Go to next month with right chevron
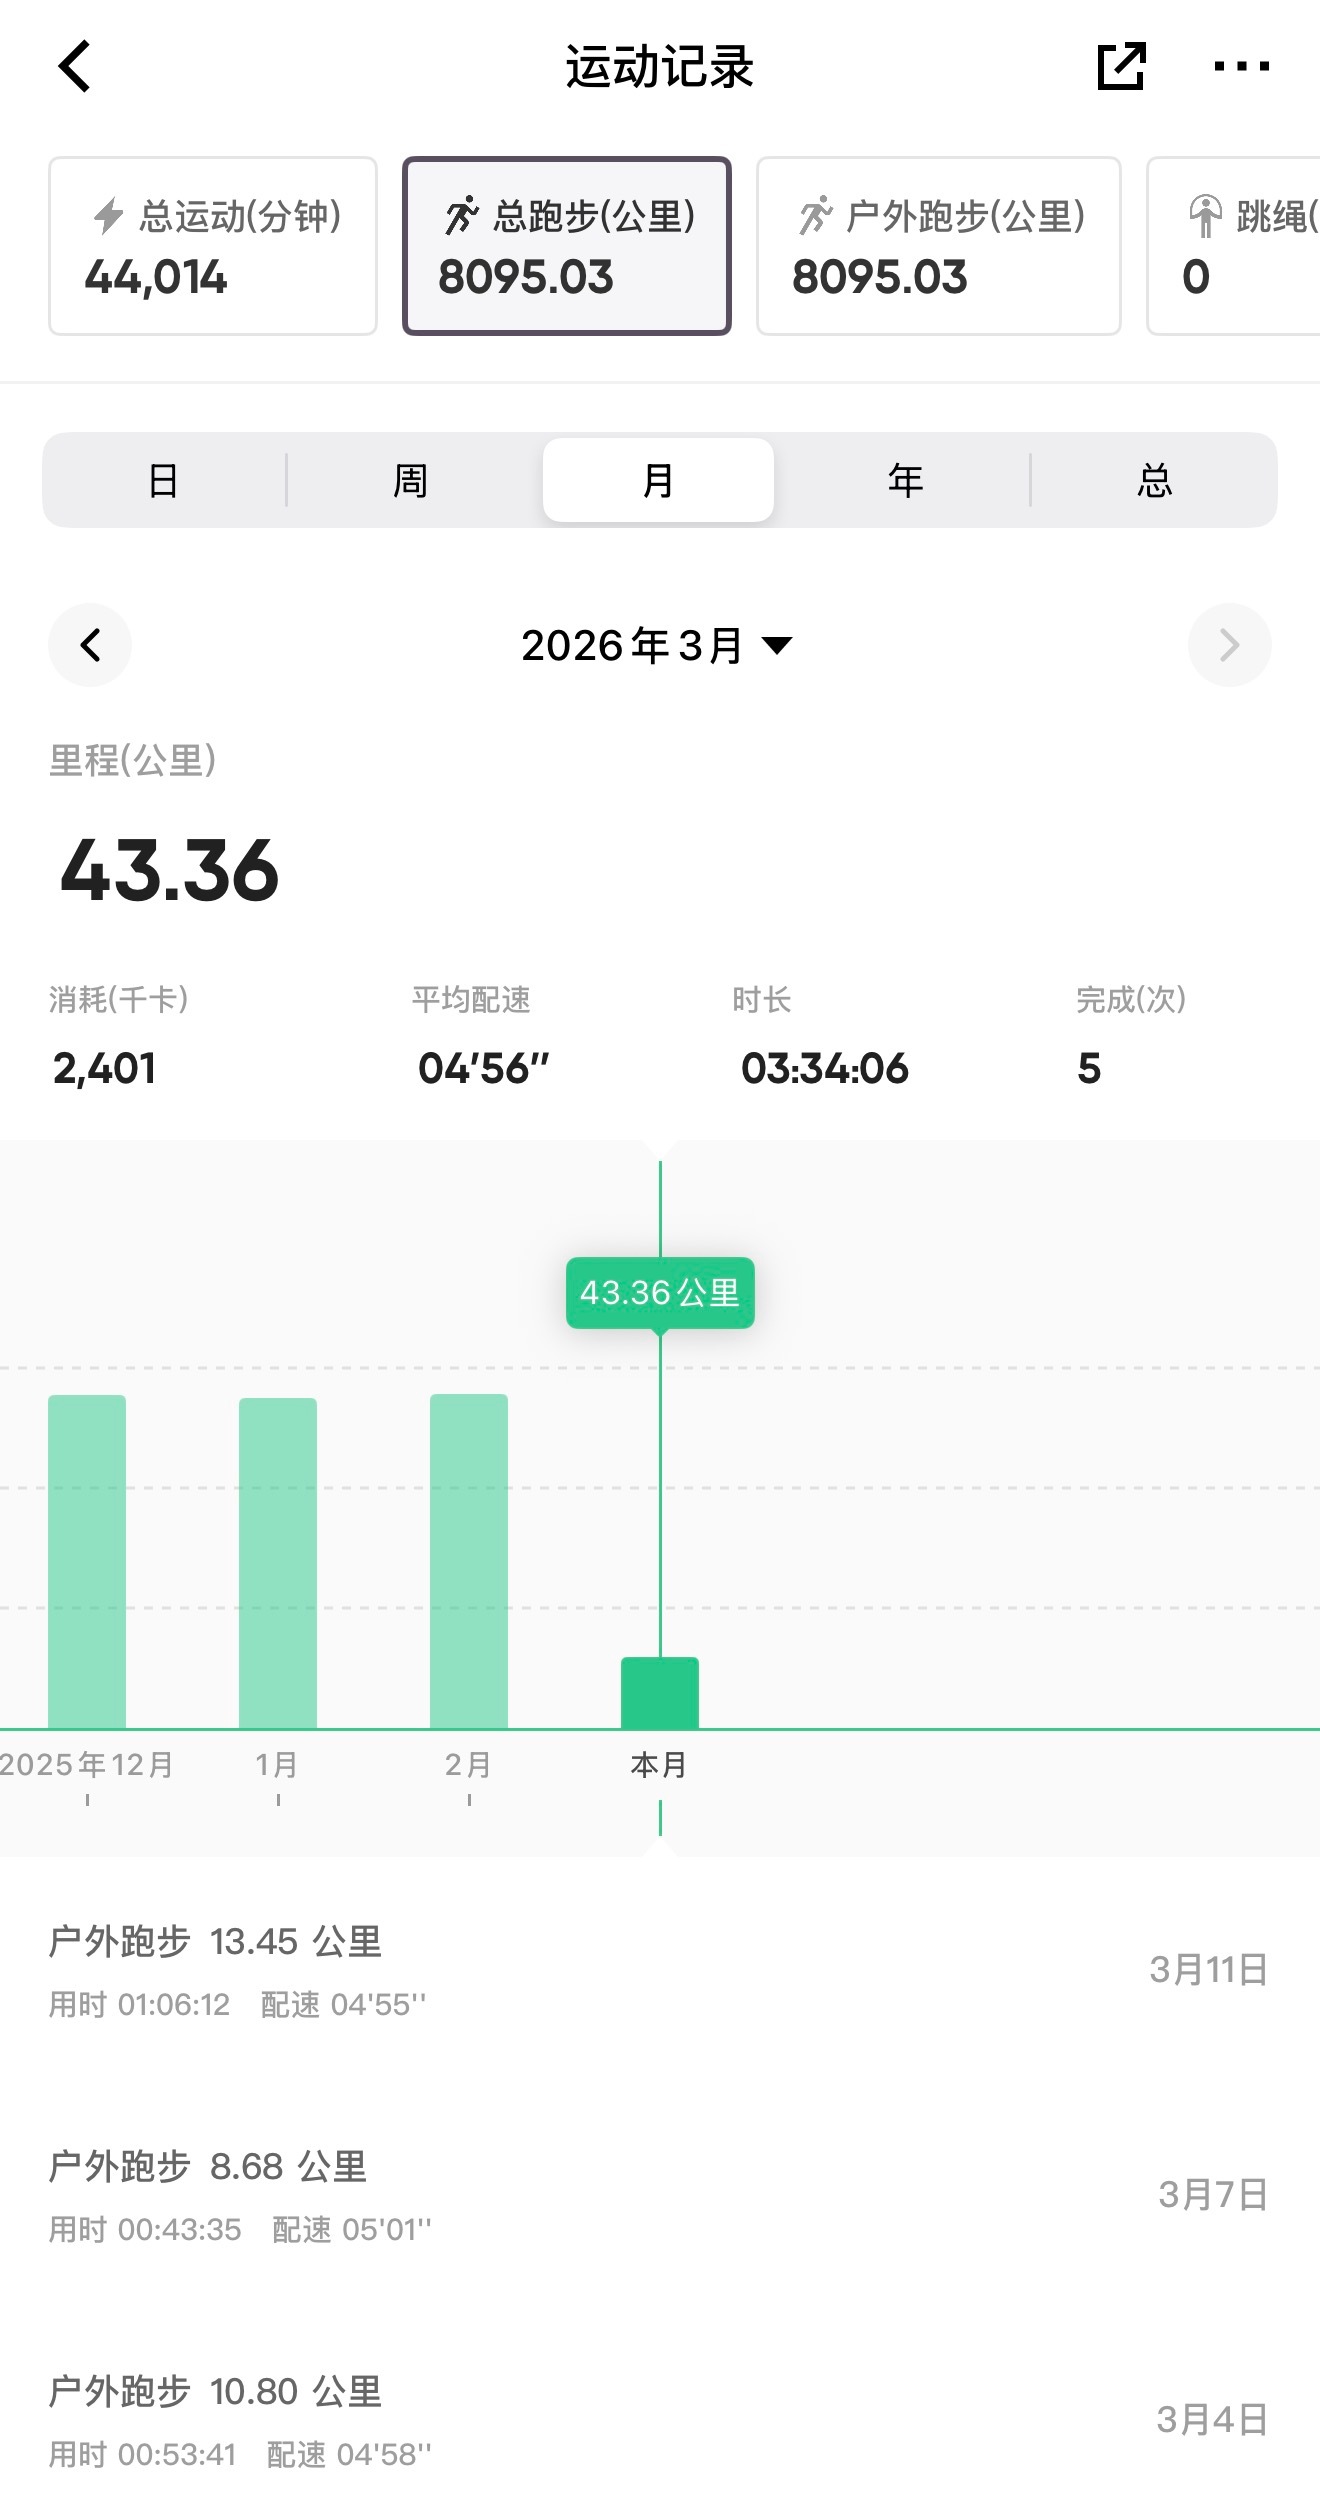Image resolution: width=1320 pixels, height=2499 pixels. click(x=1230, y=645)
